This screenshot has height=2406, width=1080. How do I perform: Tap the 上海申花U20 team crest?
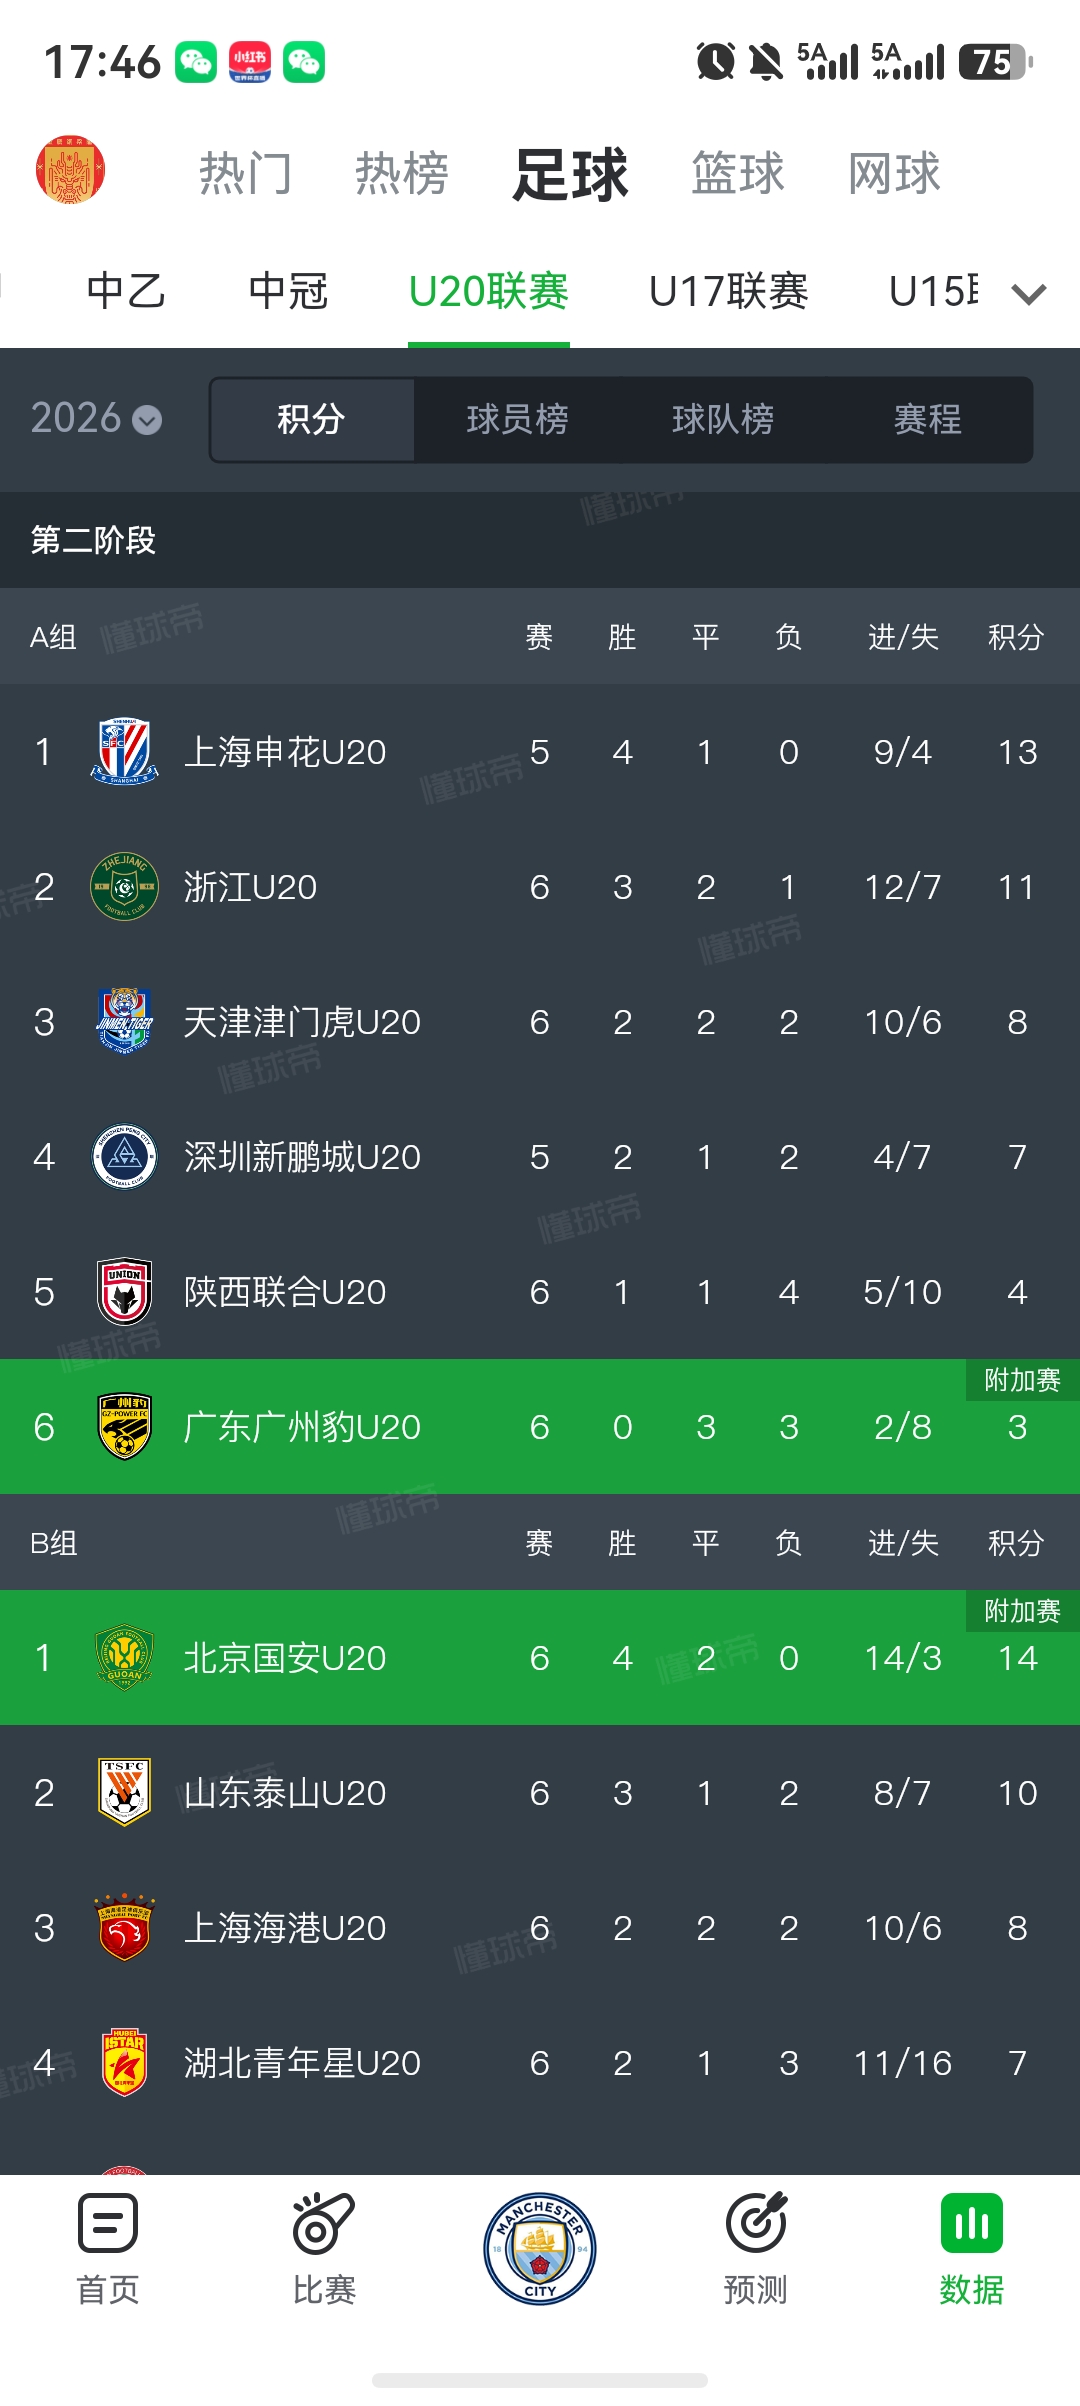point(124,751)
